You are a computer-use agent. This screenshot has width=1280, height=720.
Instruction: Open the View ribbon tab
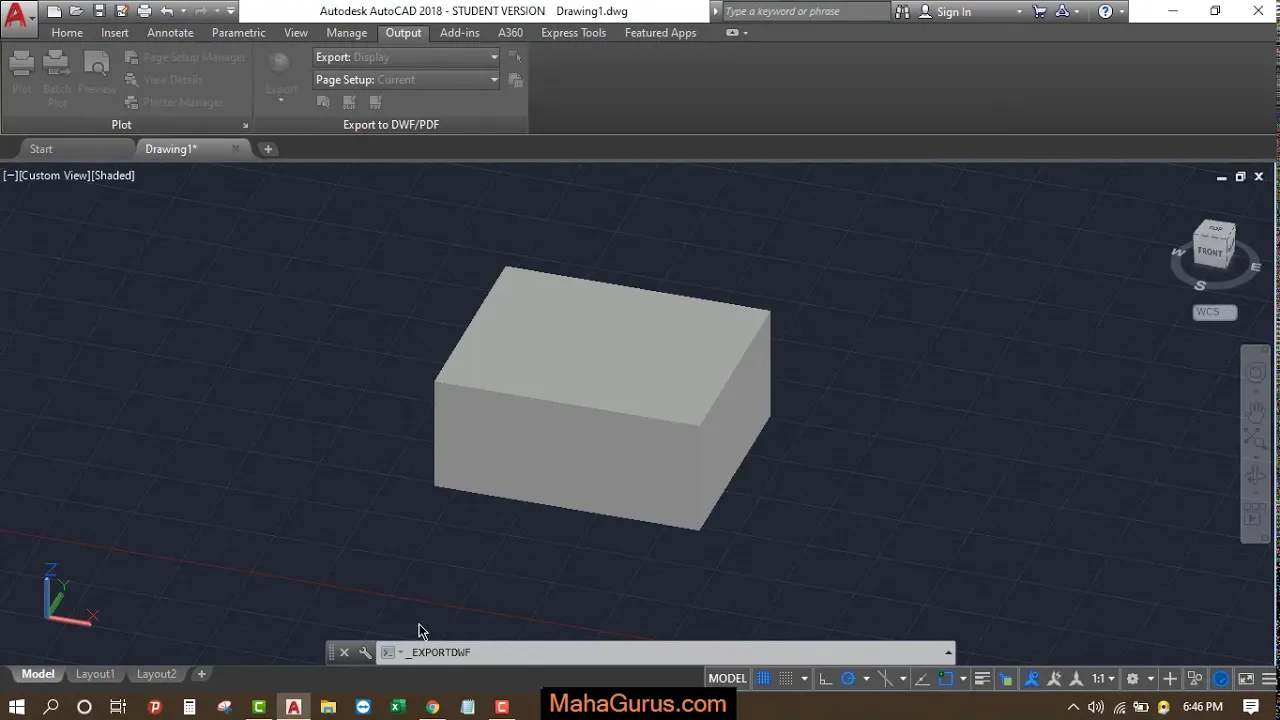(x=296, y=33)
